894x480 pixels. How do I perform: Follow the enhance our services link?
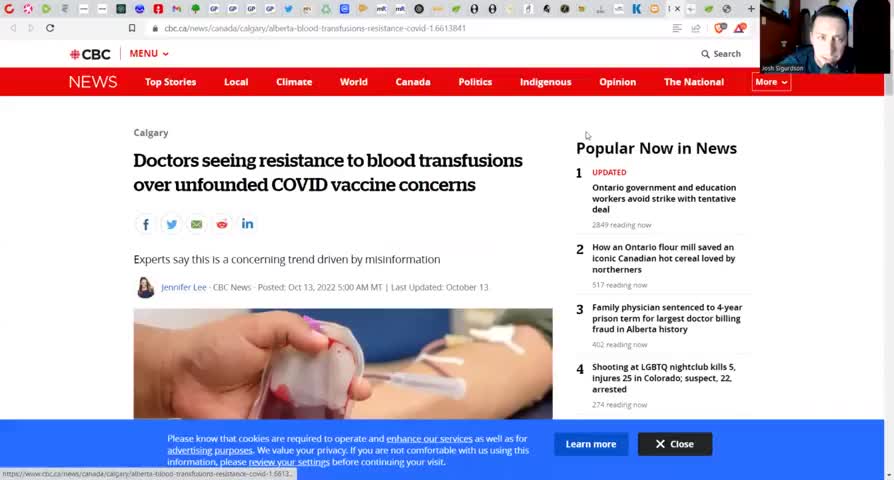pyautogui.click(x=429, y=439)
